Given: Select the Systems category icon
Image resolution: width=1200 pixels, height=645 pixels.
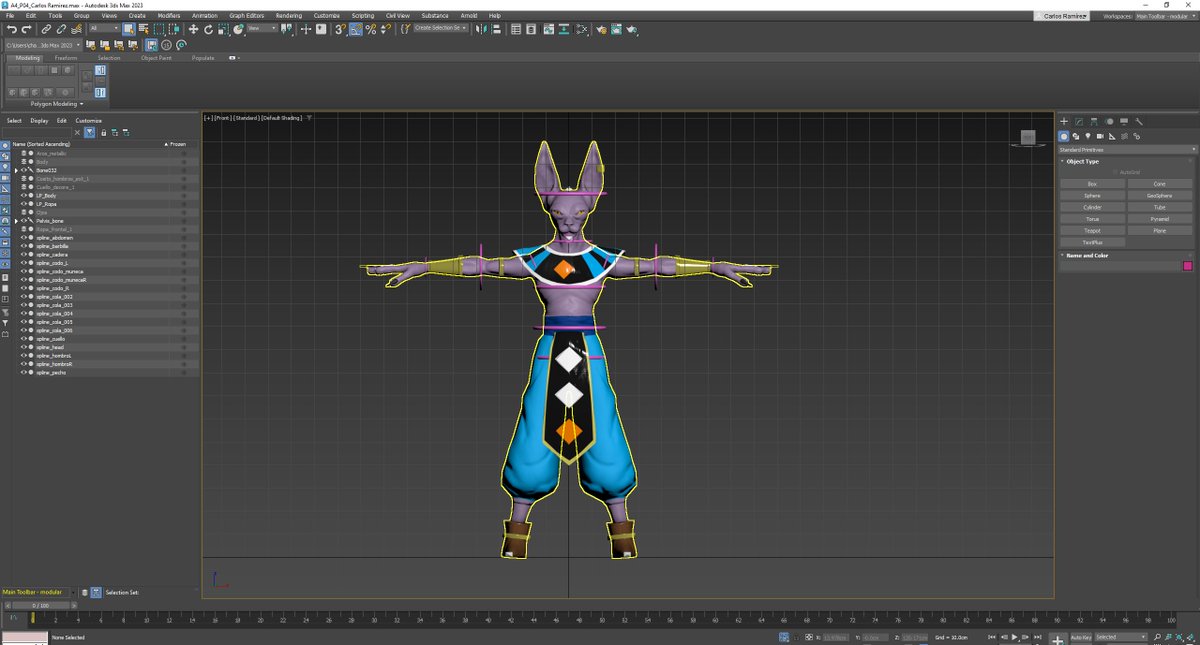Looking at the screenshot, I should pos(1136,136).
